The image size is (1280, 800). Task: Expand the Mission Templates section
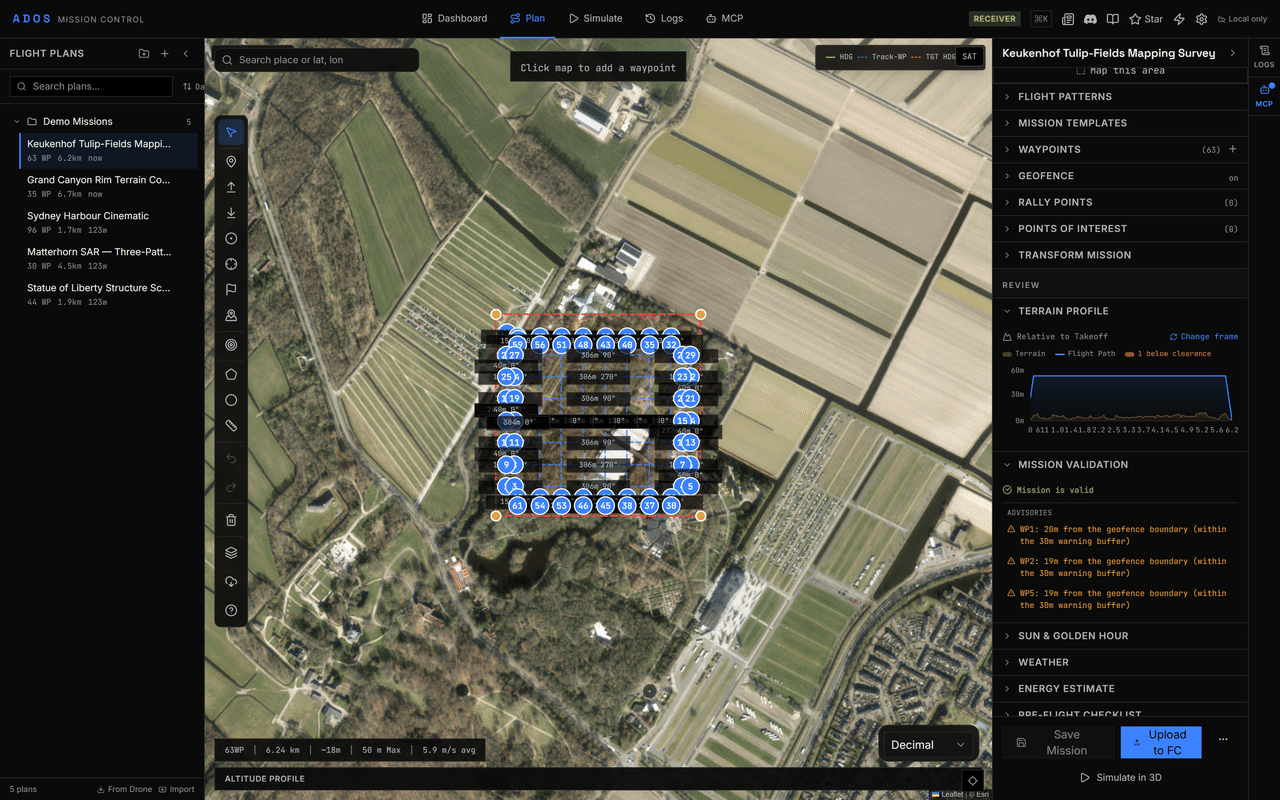[1120, 123]
